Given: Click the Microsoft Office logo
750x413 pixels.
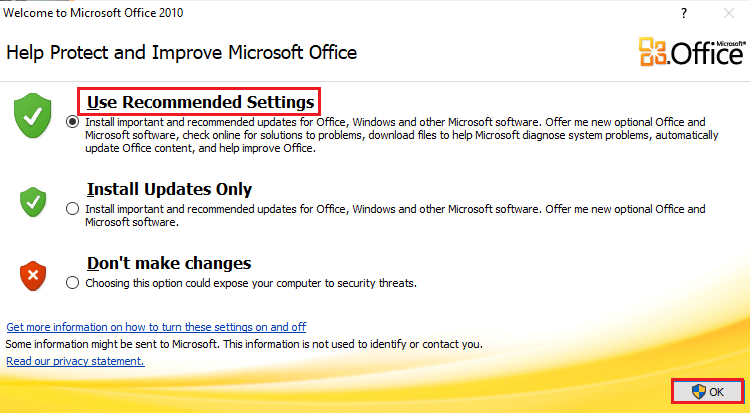Looking at the screenshot, I should 690,52.
